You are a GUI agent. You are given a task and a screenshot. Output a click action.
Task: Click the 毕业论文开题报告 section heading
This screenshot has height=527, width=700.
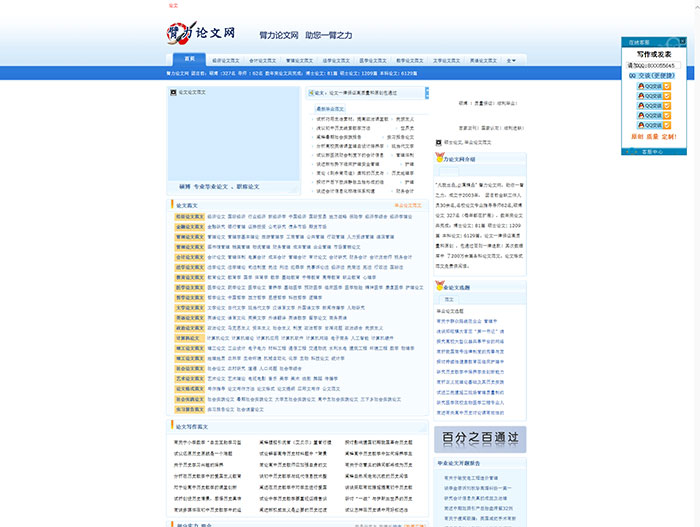click(458, 463)
